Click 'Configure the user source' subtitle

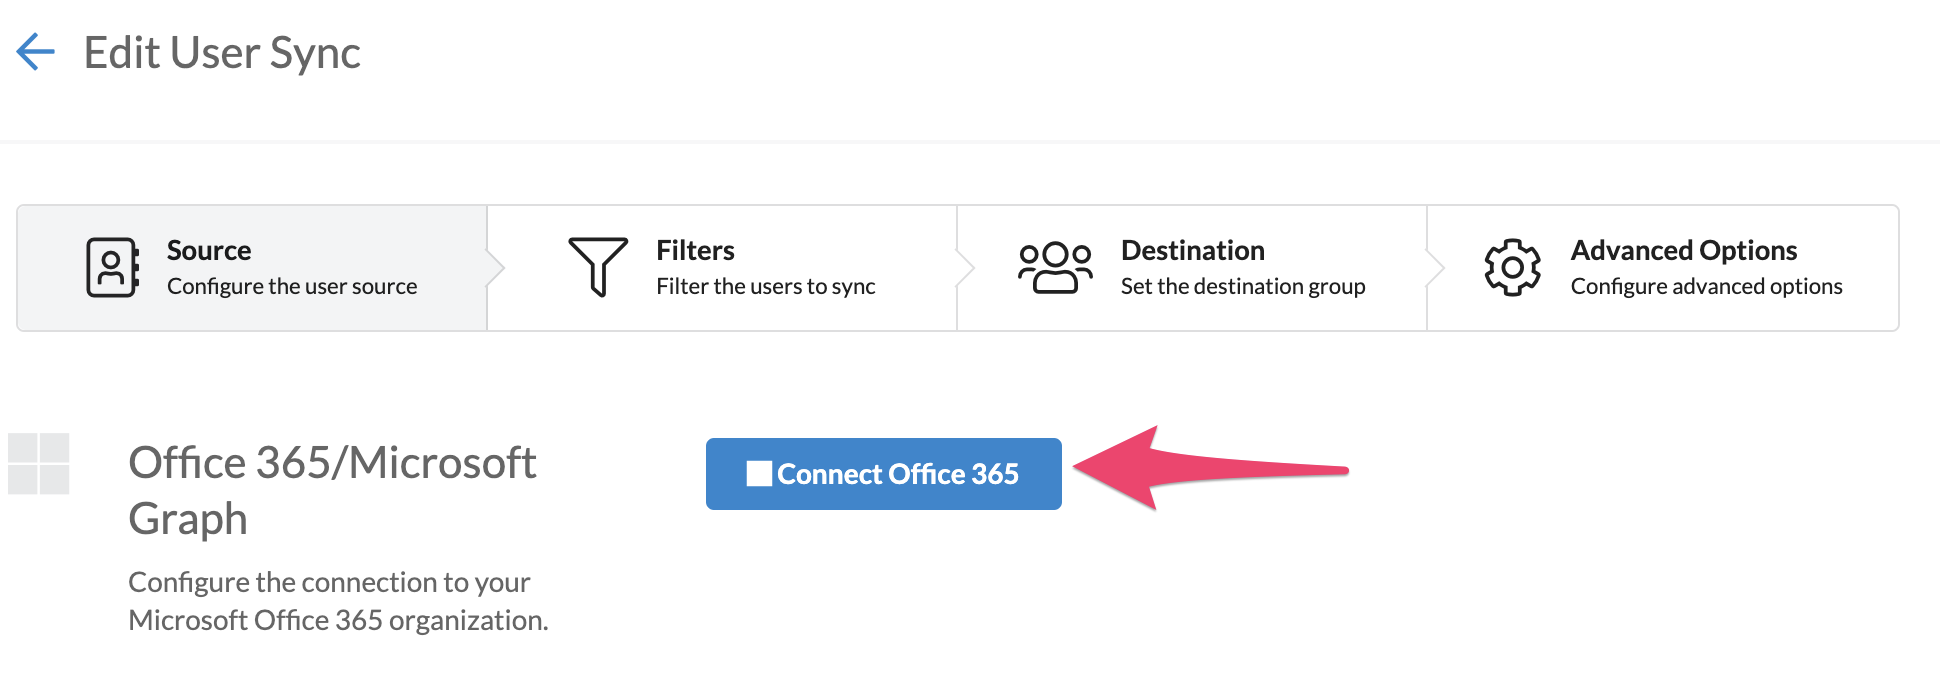[292, 287]
